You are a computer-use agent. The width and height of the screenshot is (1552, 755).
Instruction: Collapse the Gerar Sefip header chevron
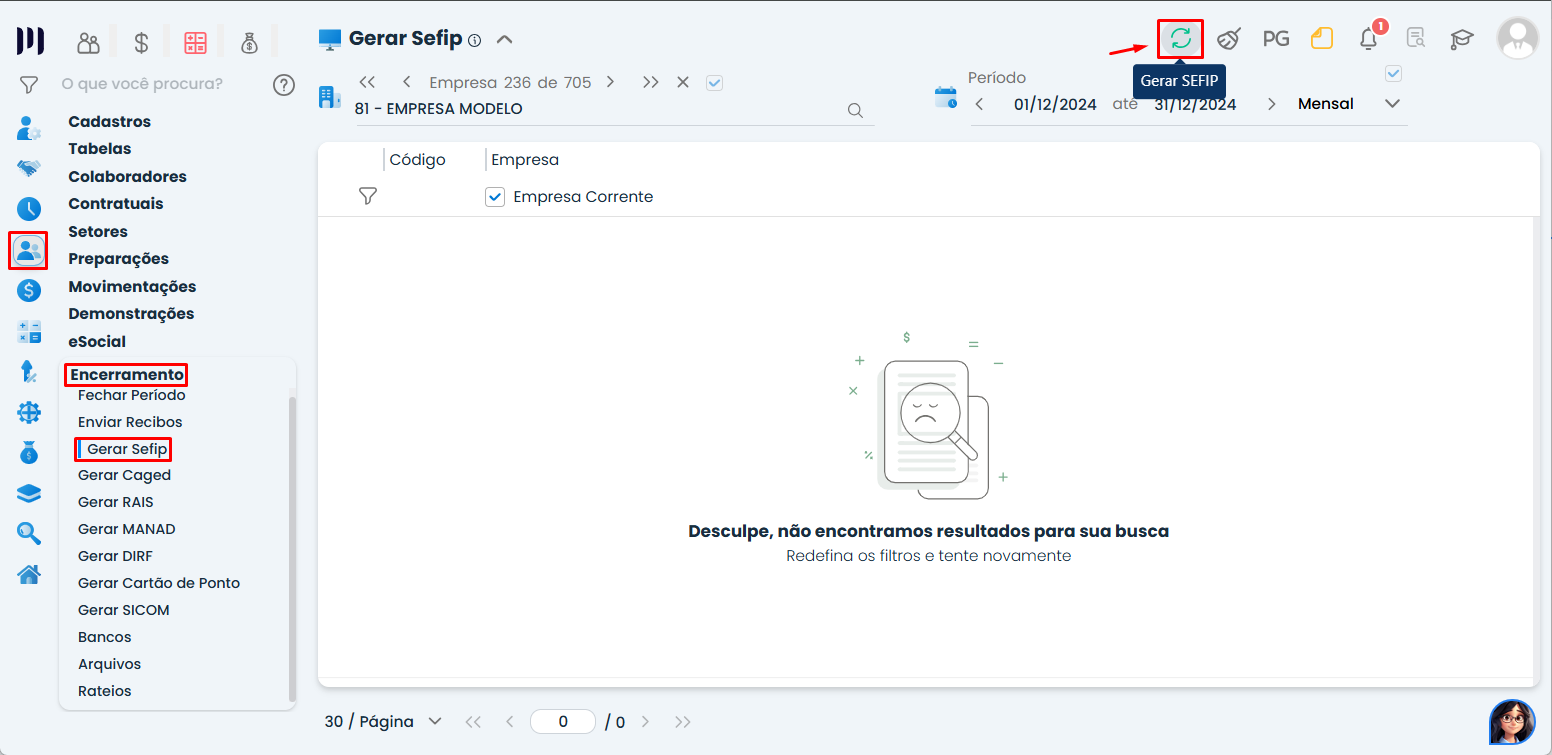click(x=505, y=39)
